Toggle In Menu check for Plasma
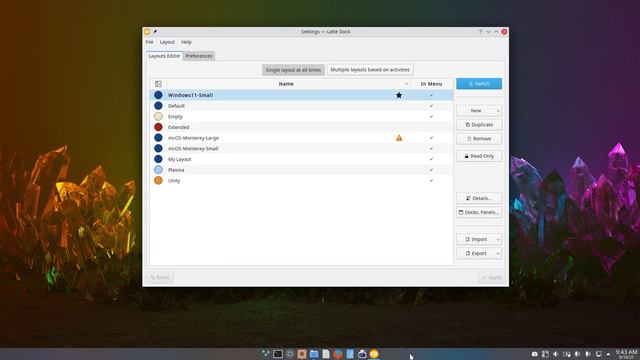 [x=431, y=170]
